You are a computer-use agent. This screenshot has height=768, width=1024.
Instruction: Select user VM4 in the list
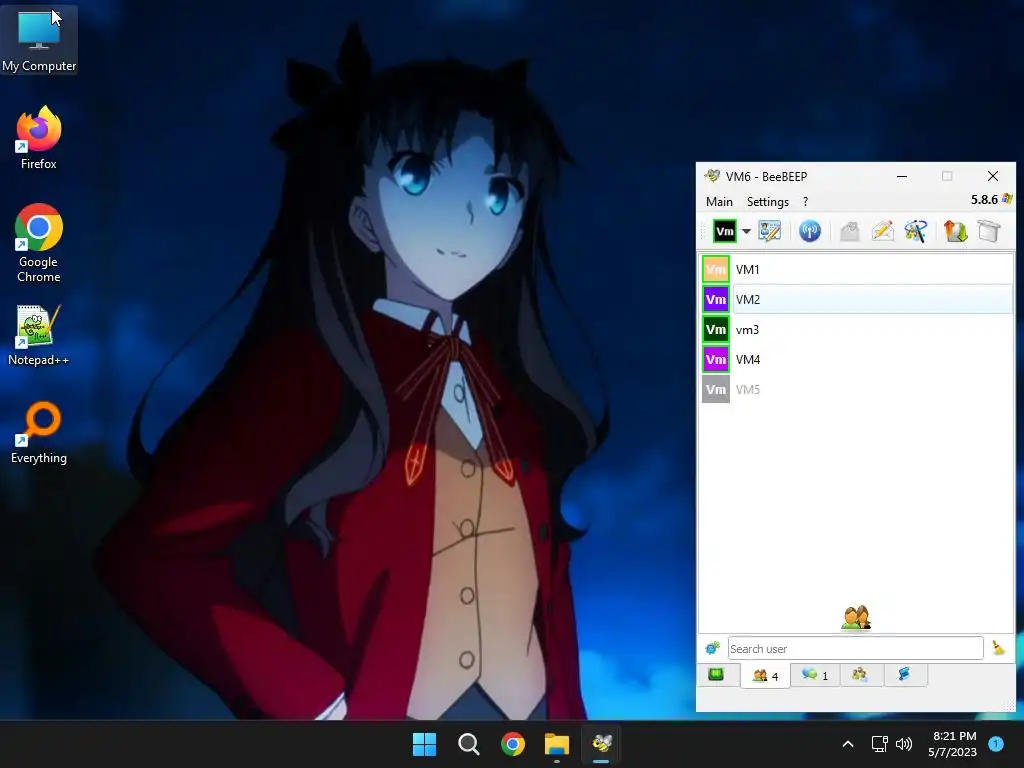click(x=856, y=359)
